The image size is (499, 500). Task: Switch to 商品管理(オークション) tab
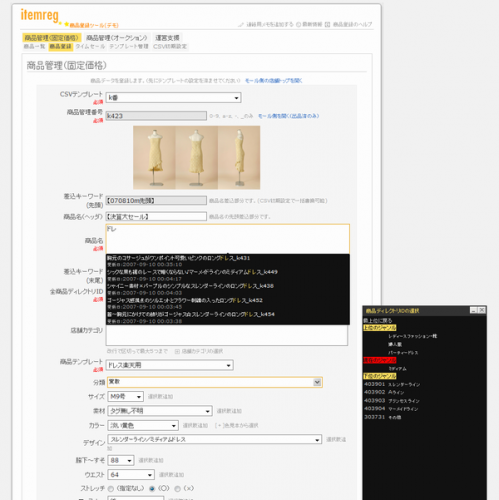coord(117,38)
